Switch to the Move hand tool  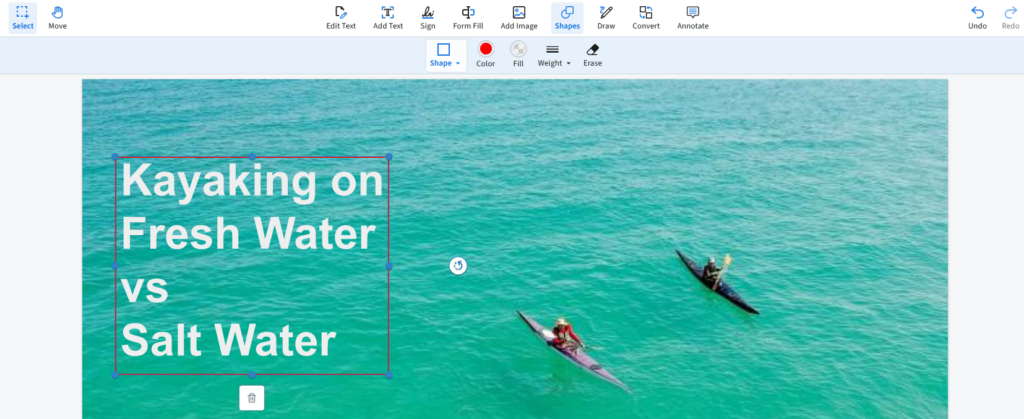click(x=57, y=17)
